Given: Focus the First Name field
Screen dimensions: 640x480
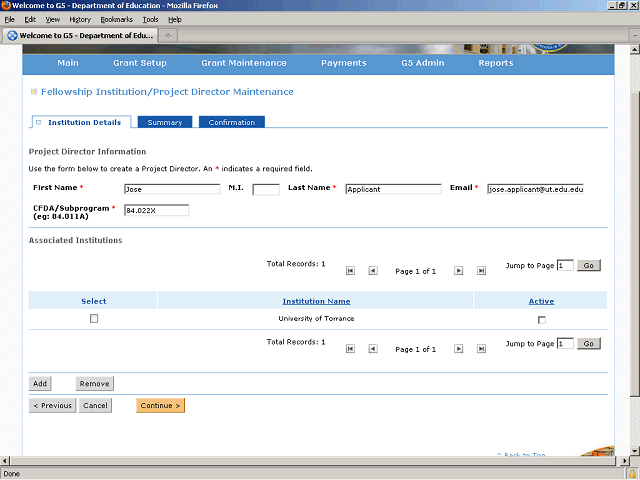Looking at the screenshot, I should click(172, 189).
